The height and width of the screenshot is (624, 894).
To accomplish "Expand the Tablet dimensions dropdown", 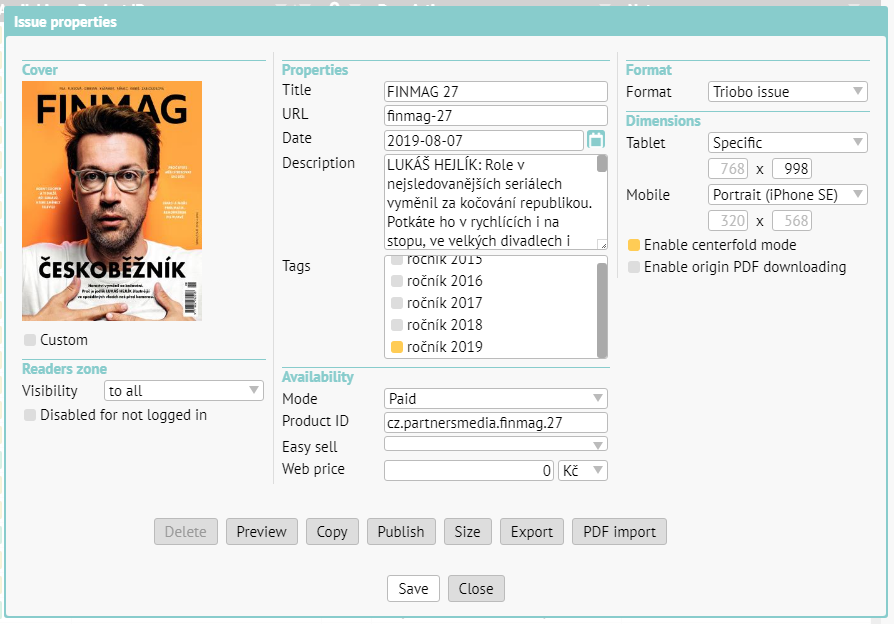I will [x=787, y=143].
